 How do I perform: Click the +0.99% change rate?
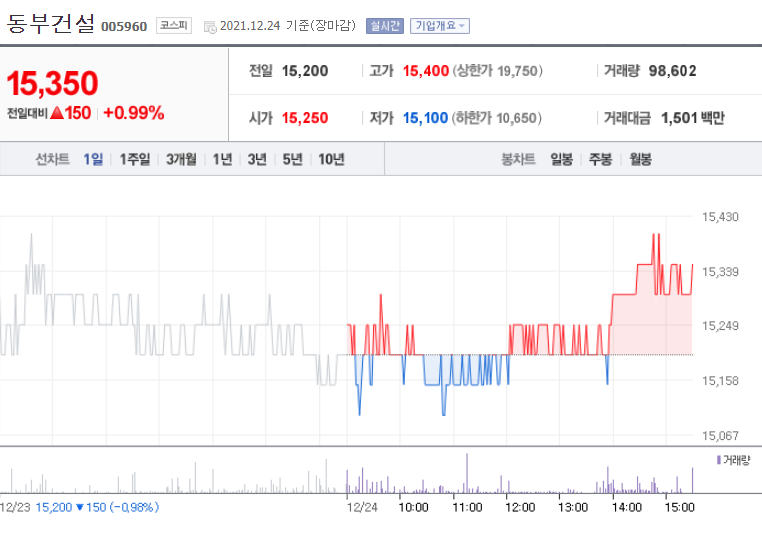coord(134,113)
